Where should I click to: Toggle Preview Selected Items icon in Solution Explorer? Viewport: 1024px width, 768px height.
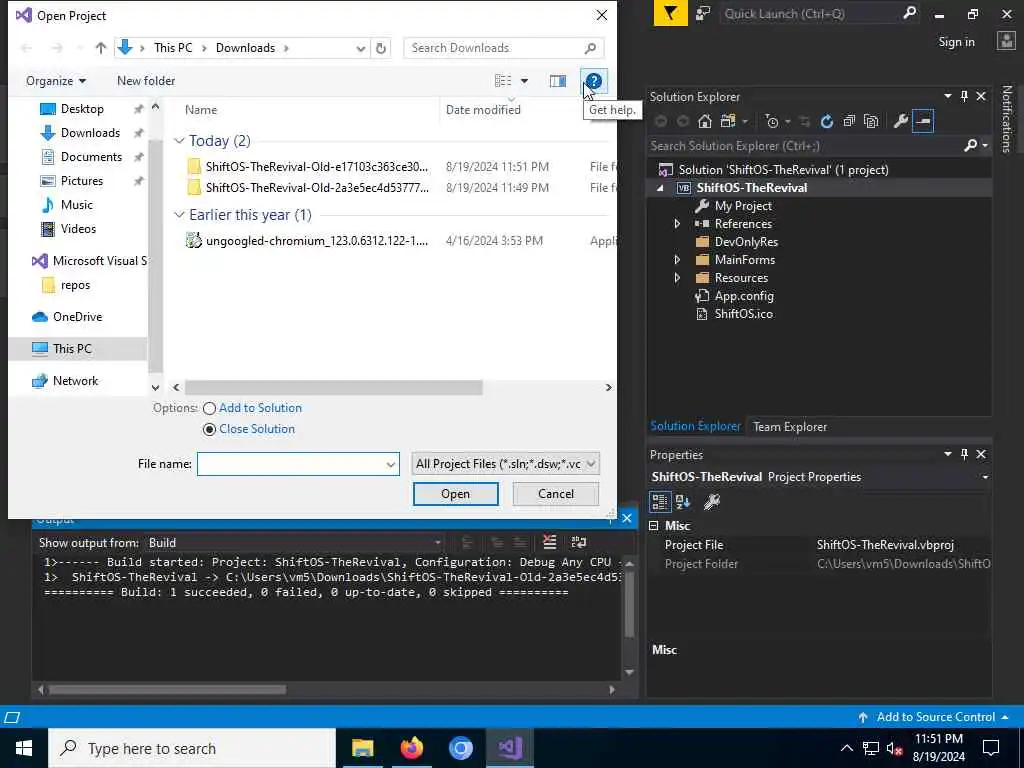coord(923,121)
